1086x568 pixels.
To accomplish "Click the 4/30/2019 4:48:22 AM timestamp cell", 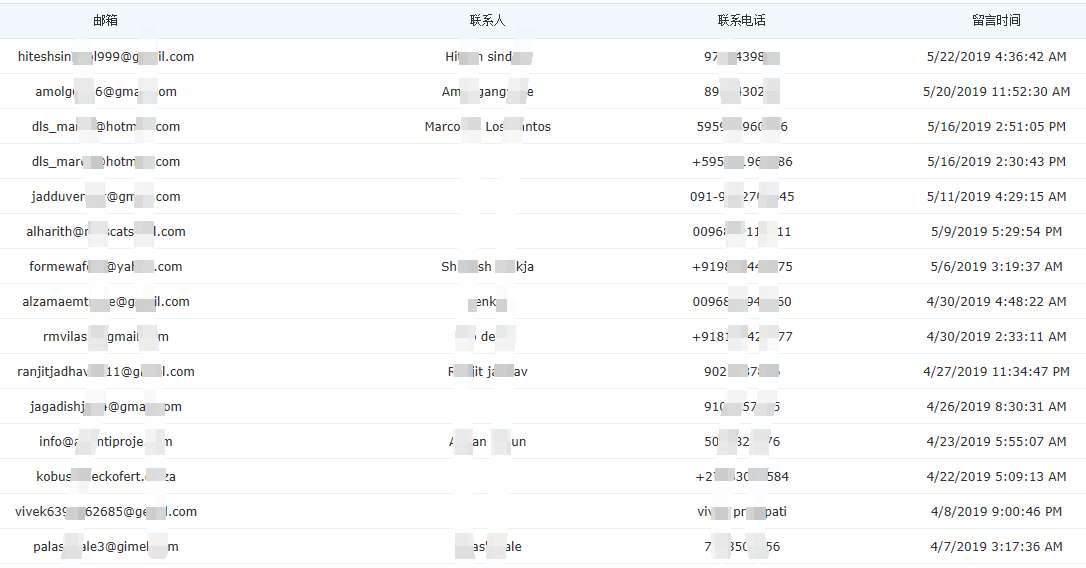I will 996,302.
